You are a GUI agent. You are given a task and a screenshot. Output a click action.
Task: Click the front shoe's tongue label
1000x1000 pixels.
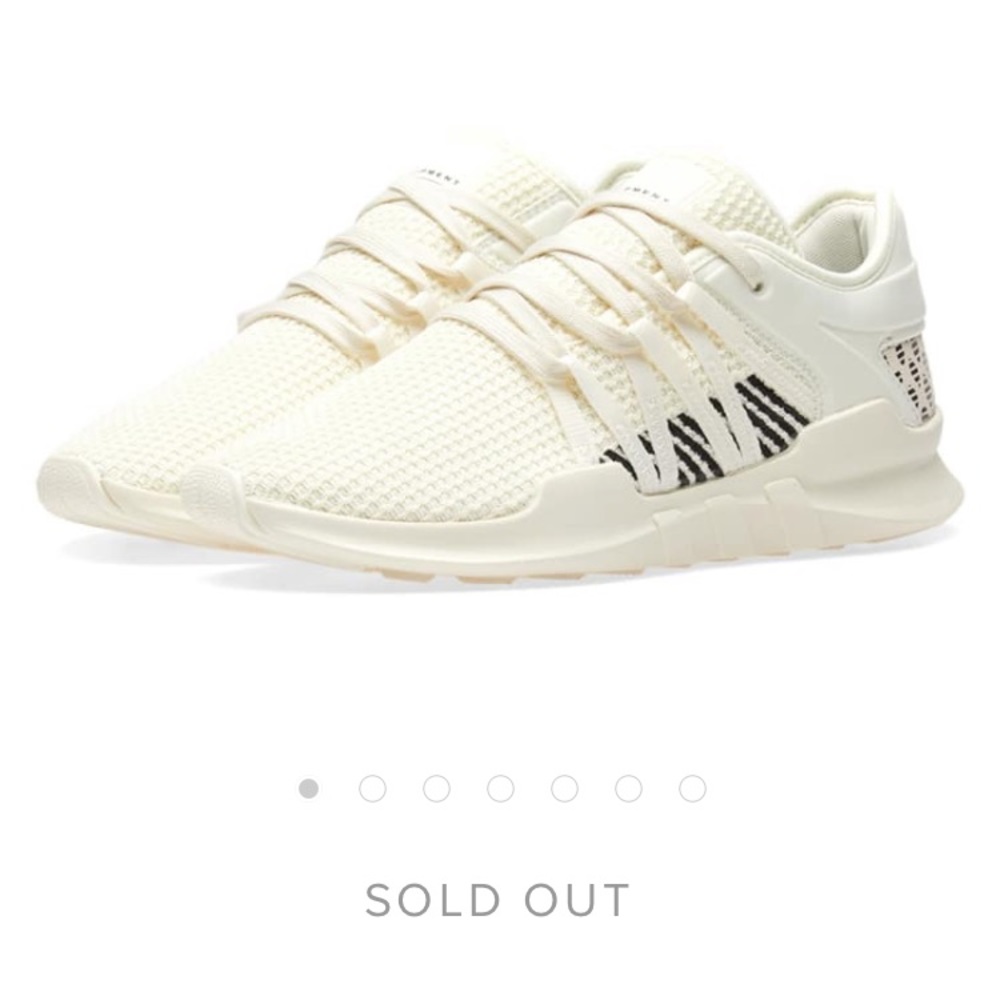coord(644,191)
